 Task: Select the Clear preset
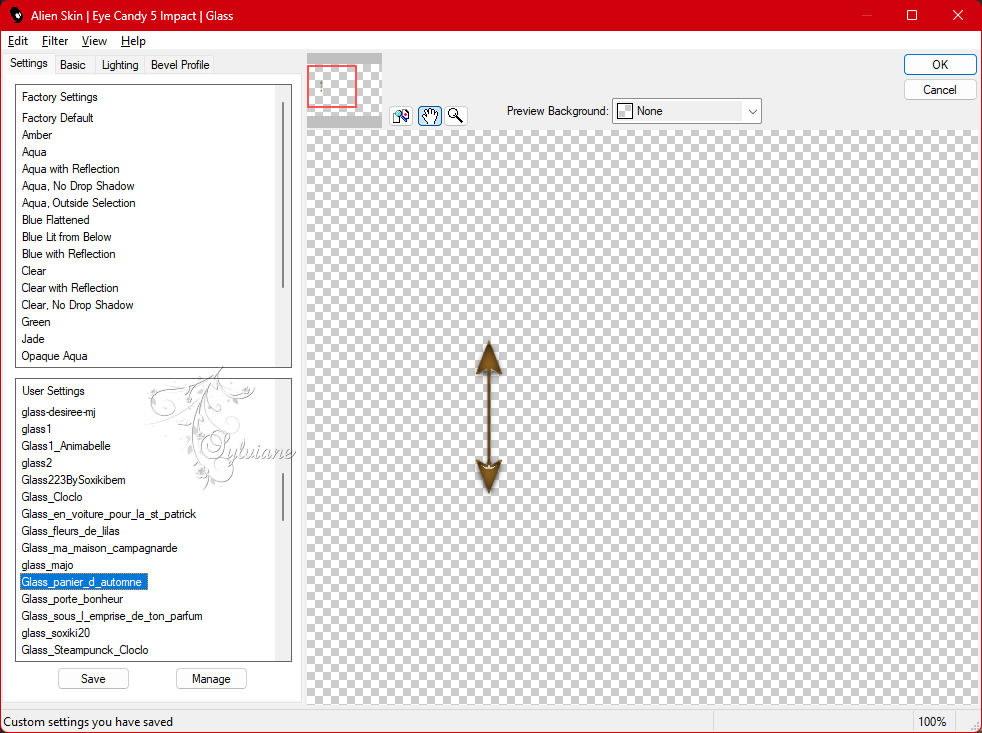tap(34, 271)
